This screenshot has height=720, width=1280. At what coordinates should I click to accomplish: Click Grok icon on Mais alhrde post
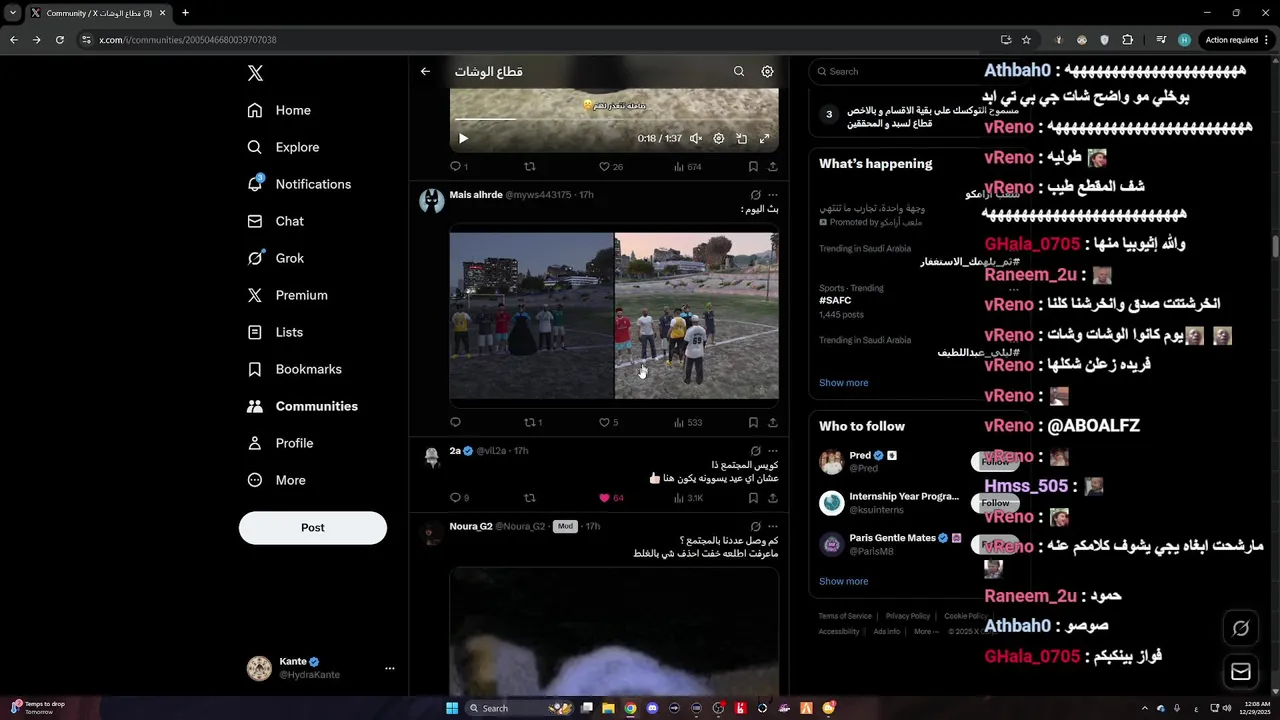(755, 195)
